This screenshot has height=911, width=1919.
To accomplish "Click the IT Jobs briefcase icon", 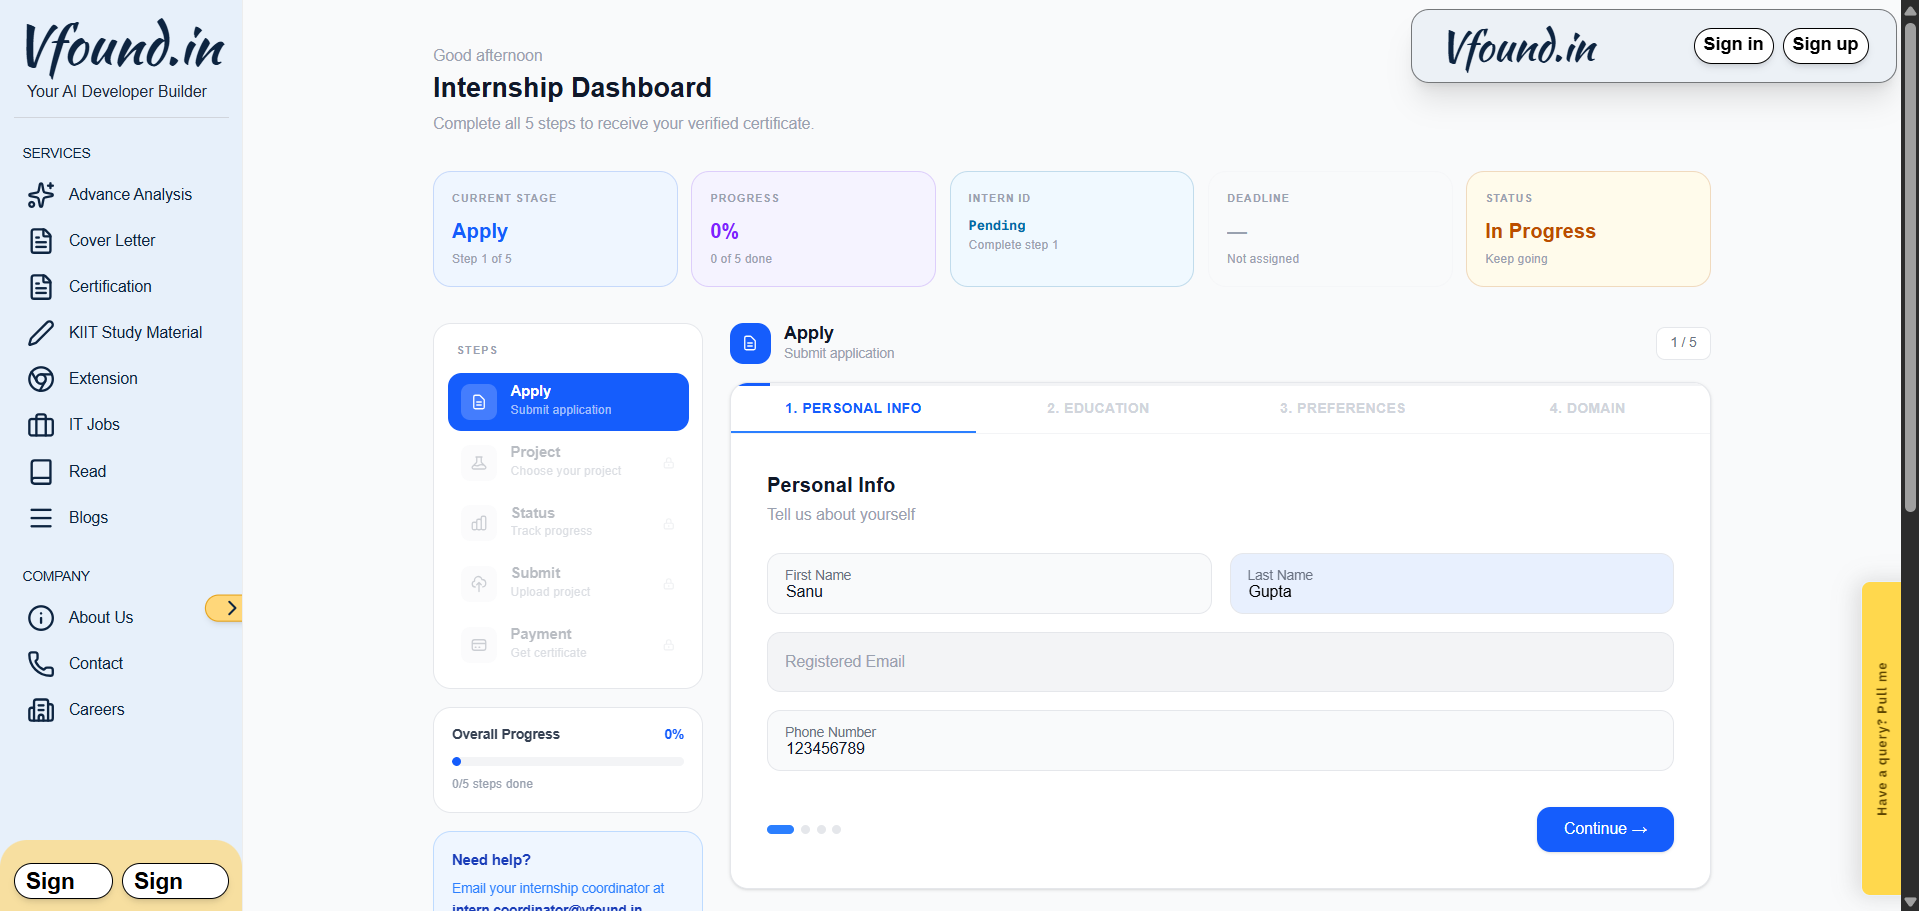I will click(x=41, y=425).
